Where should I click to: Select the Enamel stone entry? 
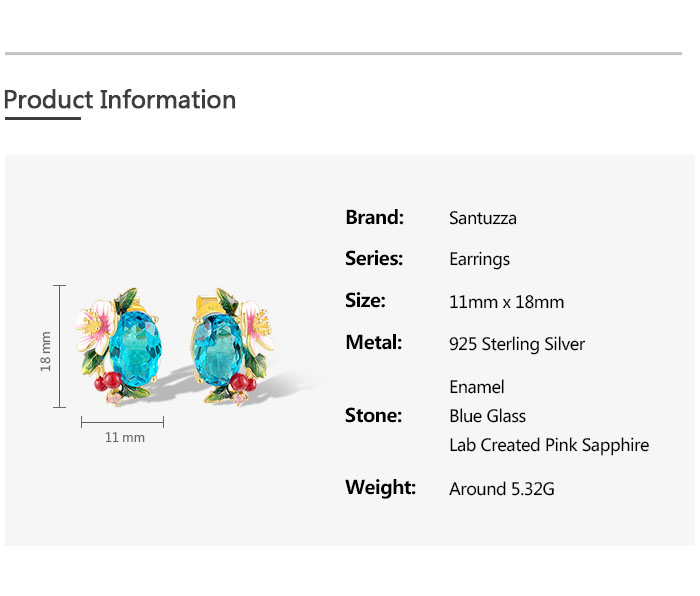point(477,387)
